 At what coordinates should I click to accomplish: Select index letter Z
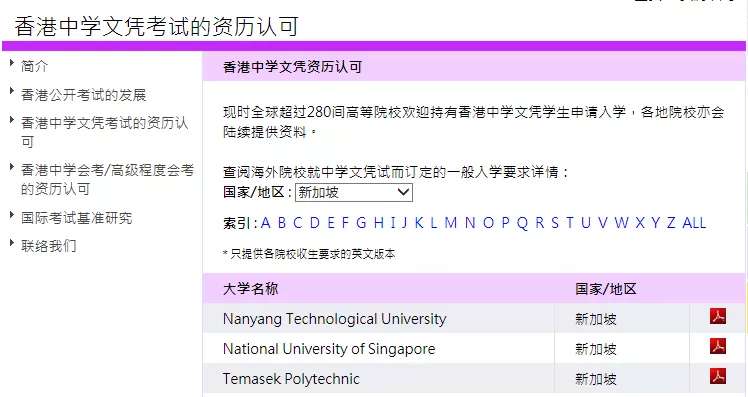pos(671,222)
